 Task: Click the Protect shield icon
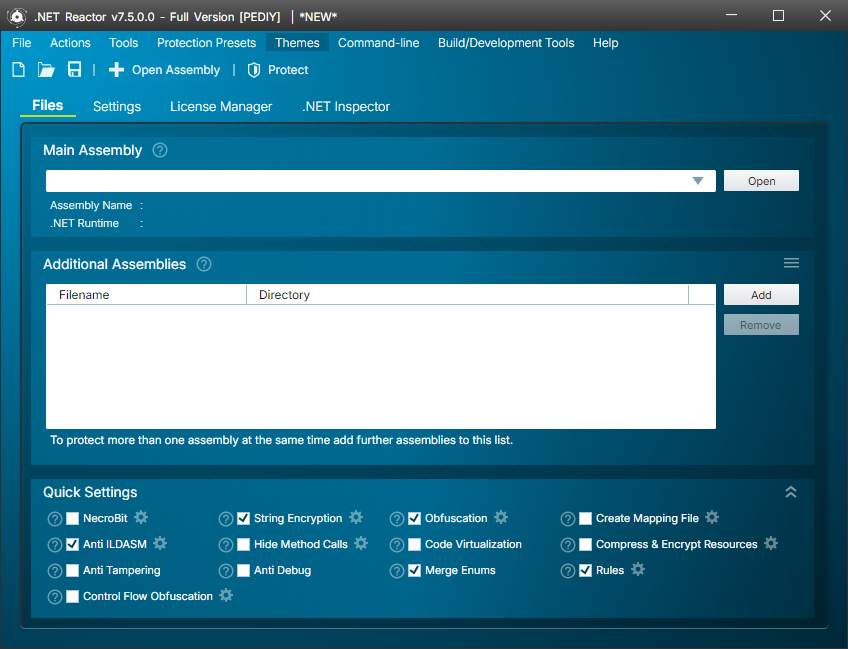[253, 70]
